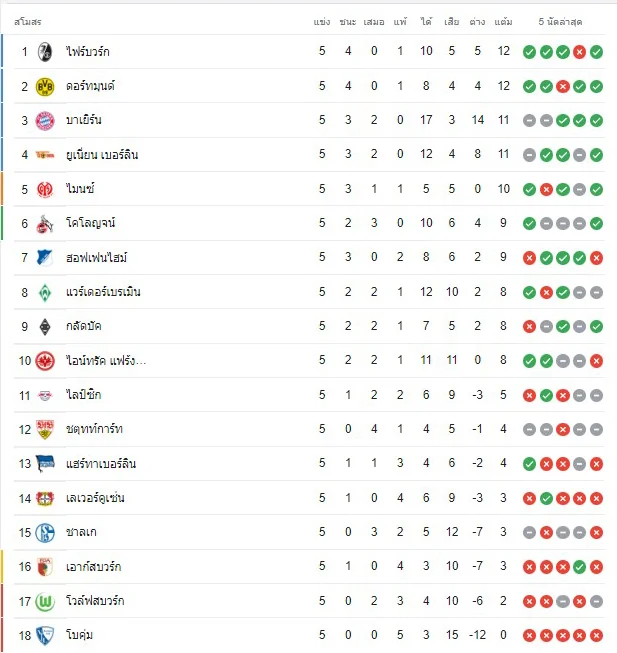Open the Wolfsburg green W logo
This screenshot has width=617, height=653.
pyautogui.click(x=45, y=602)
